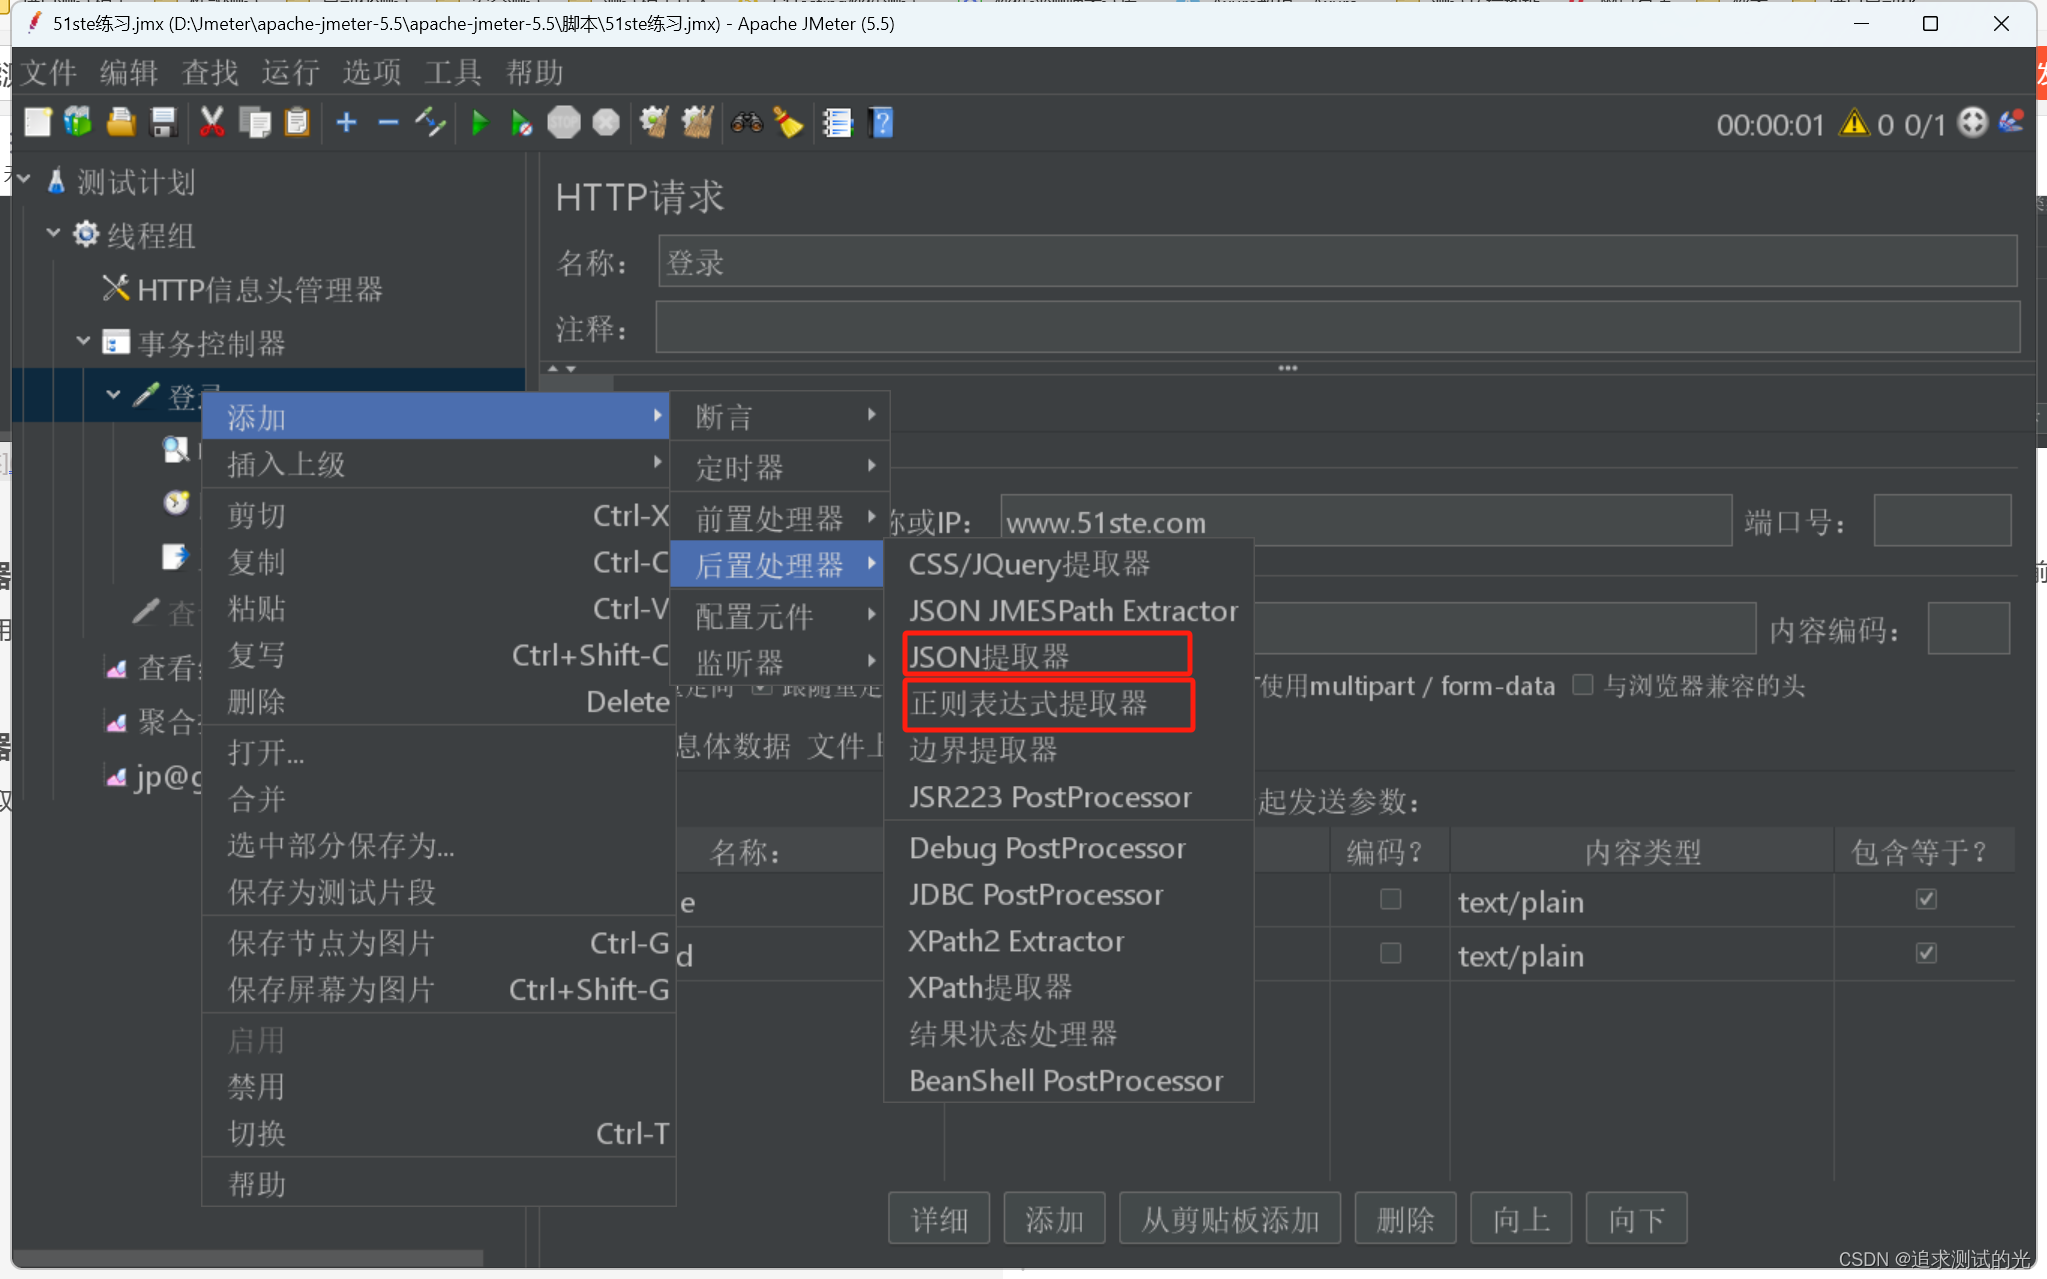Click the 添加 button below parameter table

(x=1054, y=1219)
